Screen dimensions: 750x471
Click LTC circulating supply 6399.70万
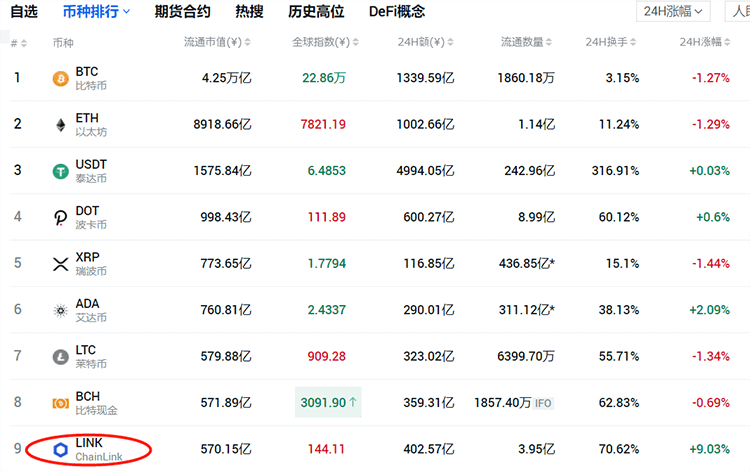(526, 356)
